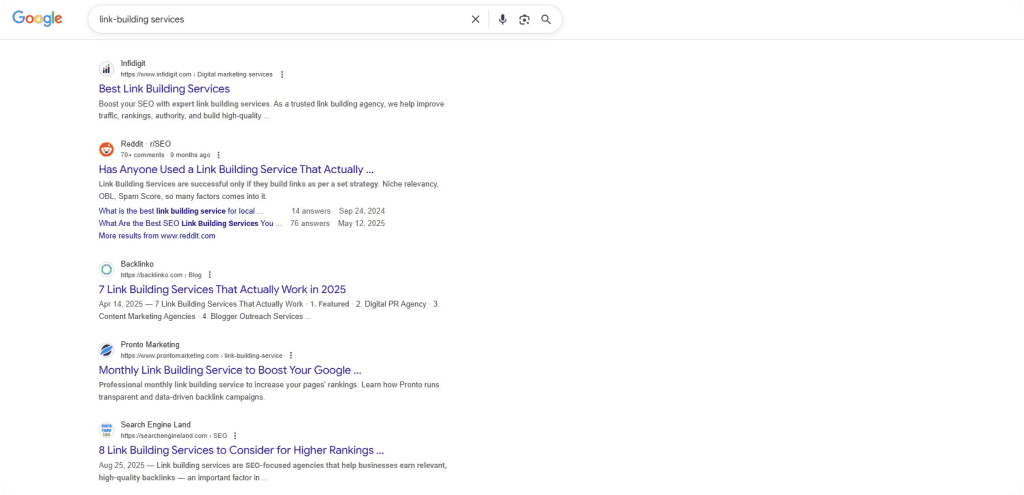Image resolution: width=1024 pixels, height=495 pixels.
Task: Click the '70+ comments · 9 months ago' text
Action: (166, 155)
